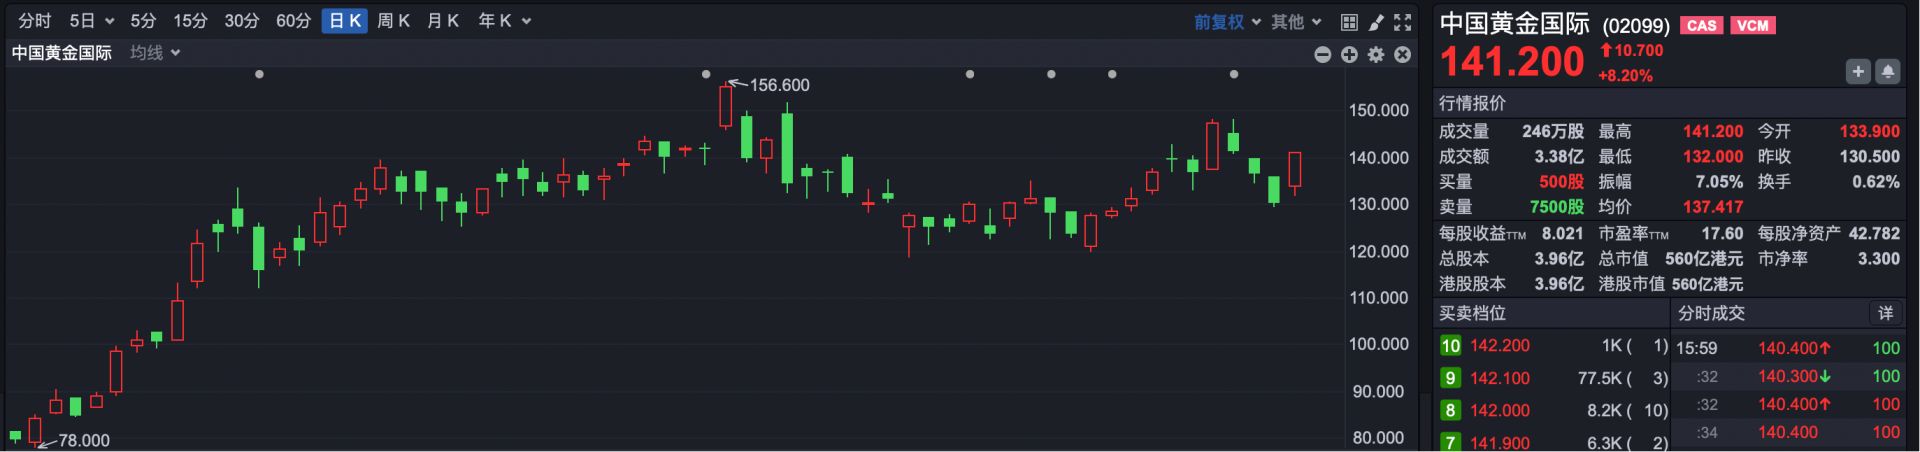Viewport: 1920px width, 452px height.
Task: Open the 年K dropdown arrow
Action: point(527,21)
